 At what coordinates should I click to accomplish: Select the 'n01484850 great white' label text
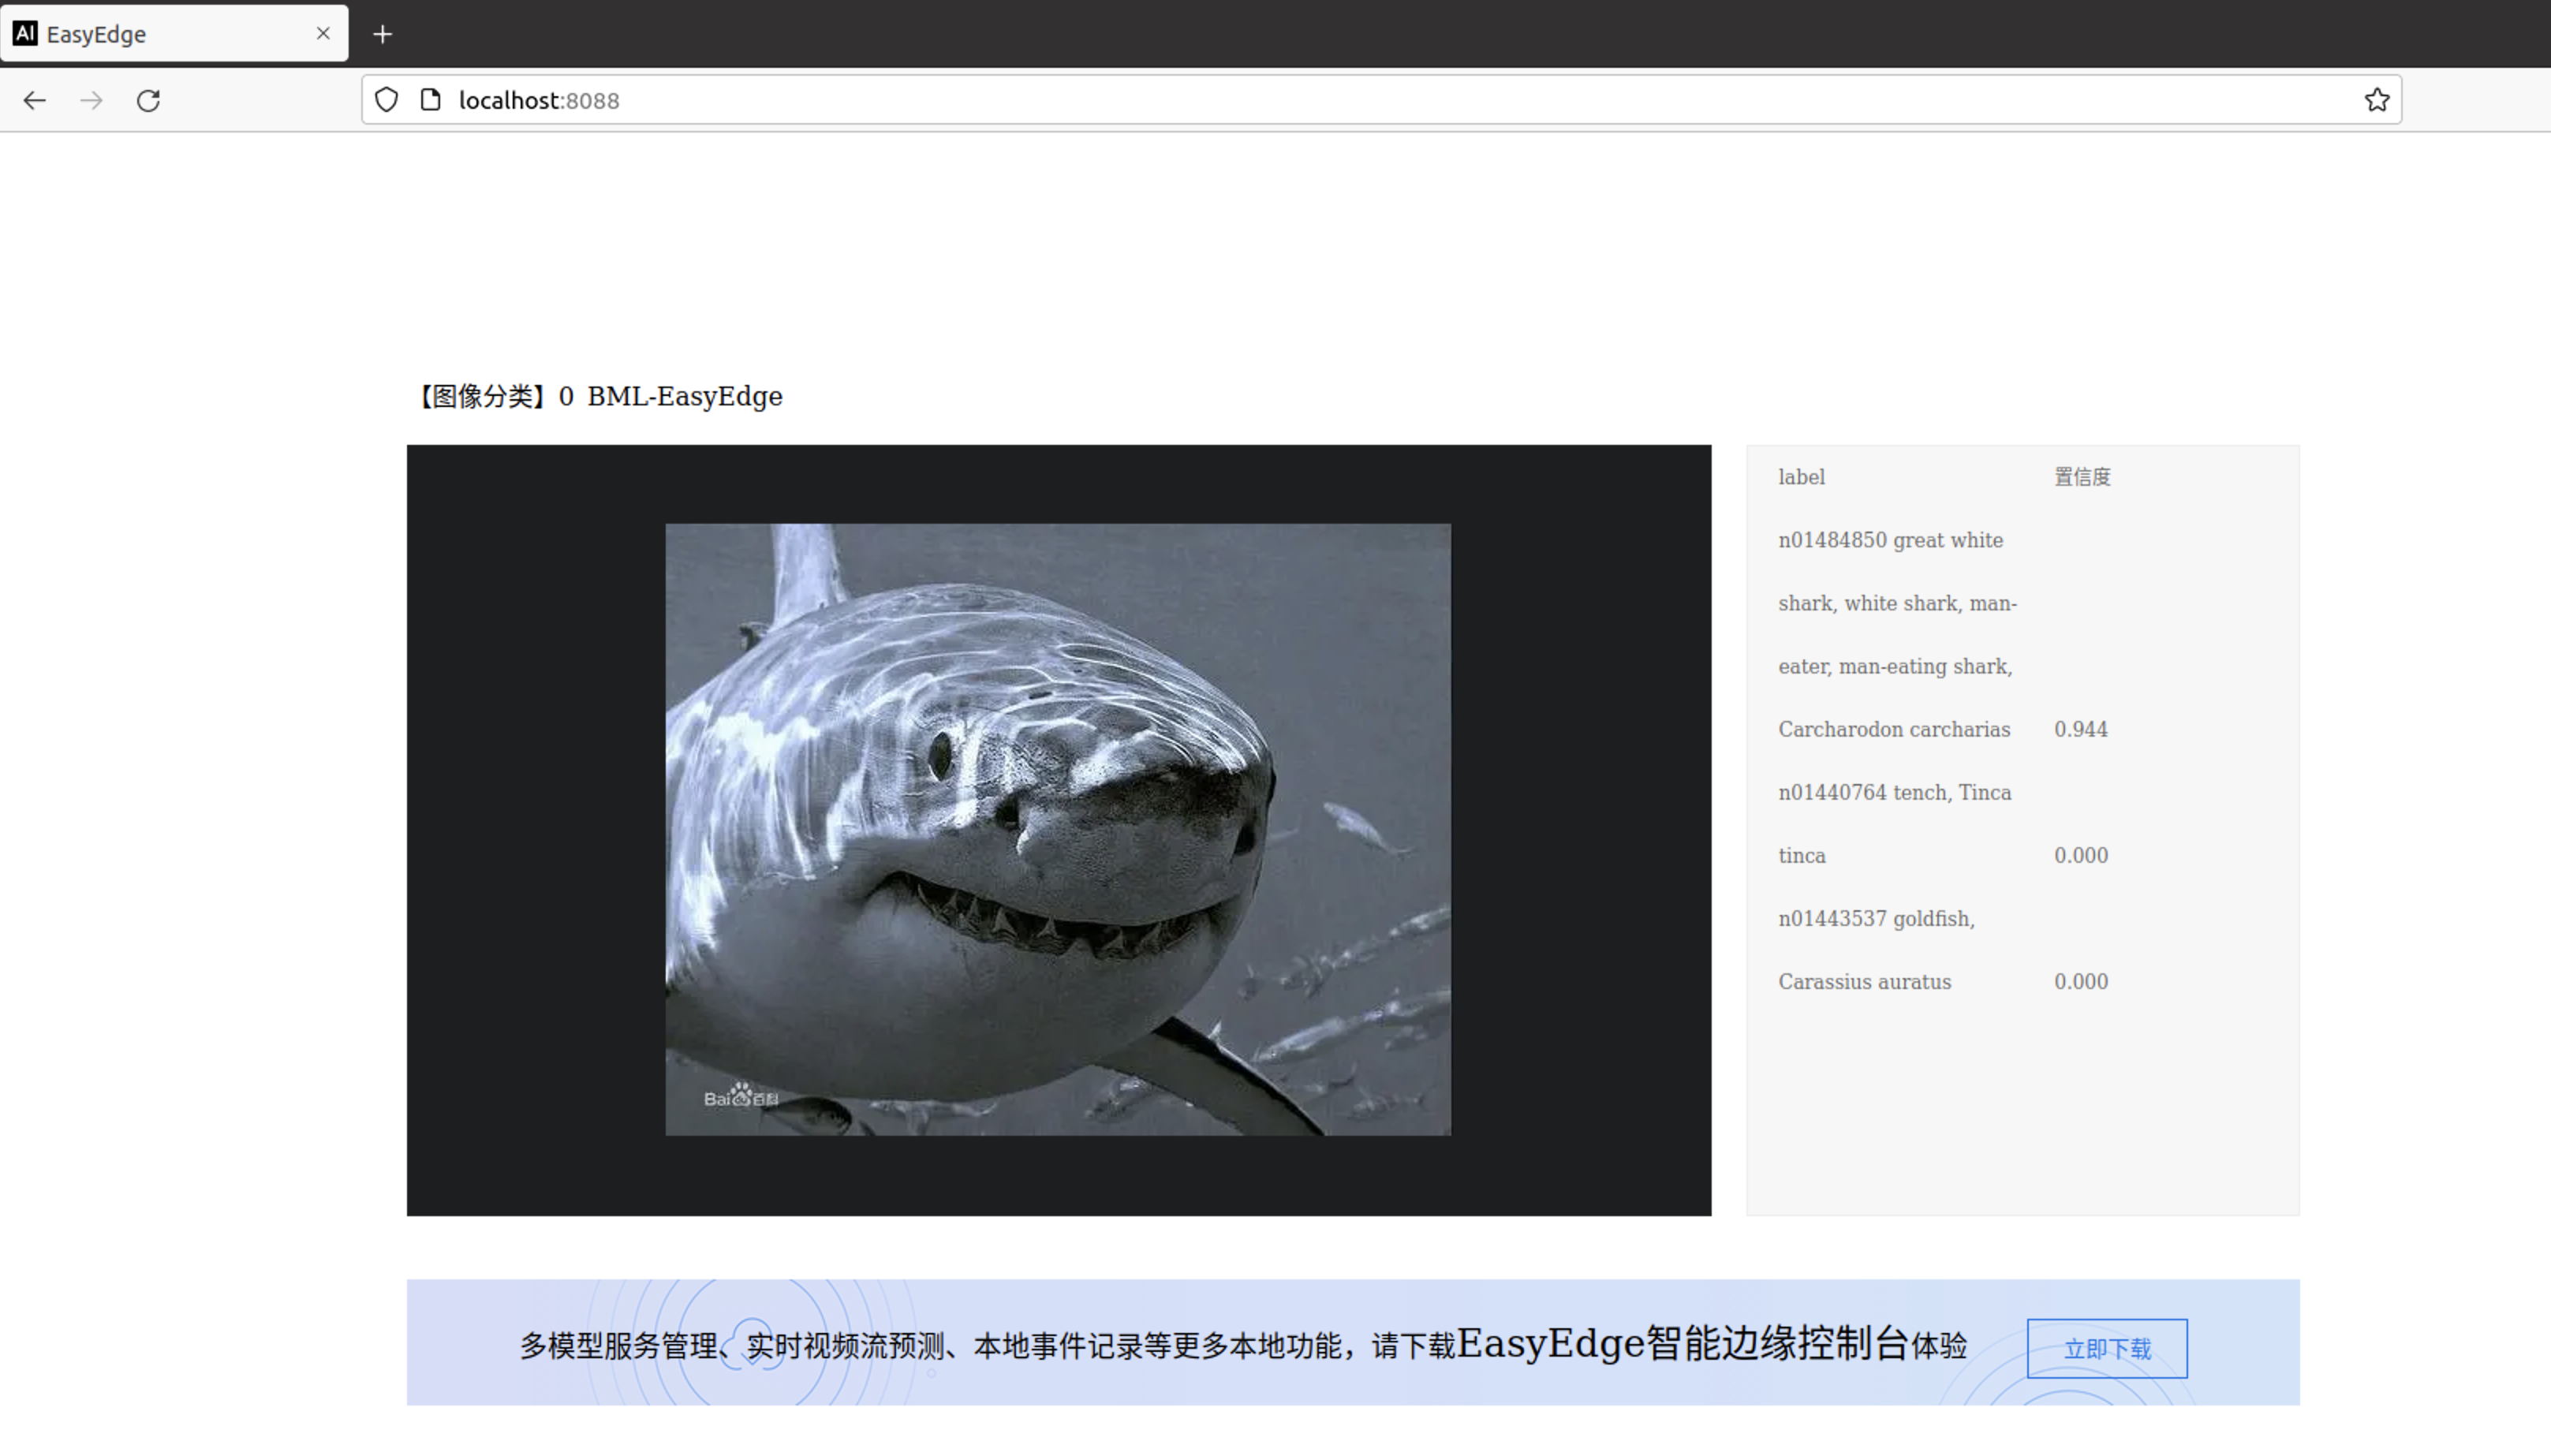click(x=1890, y=540)
